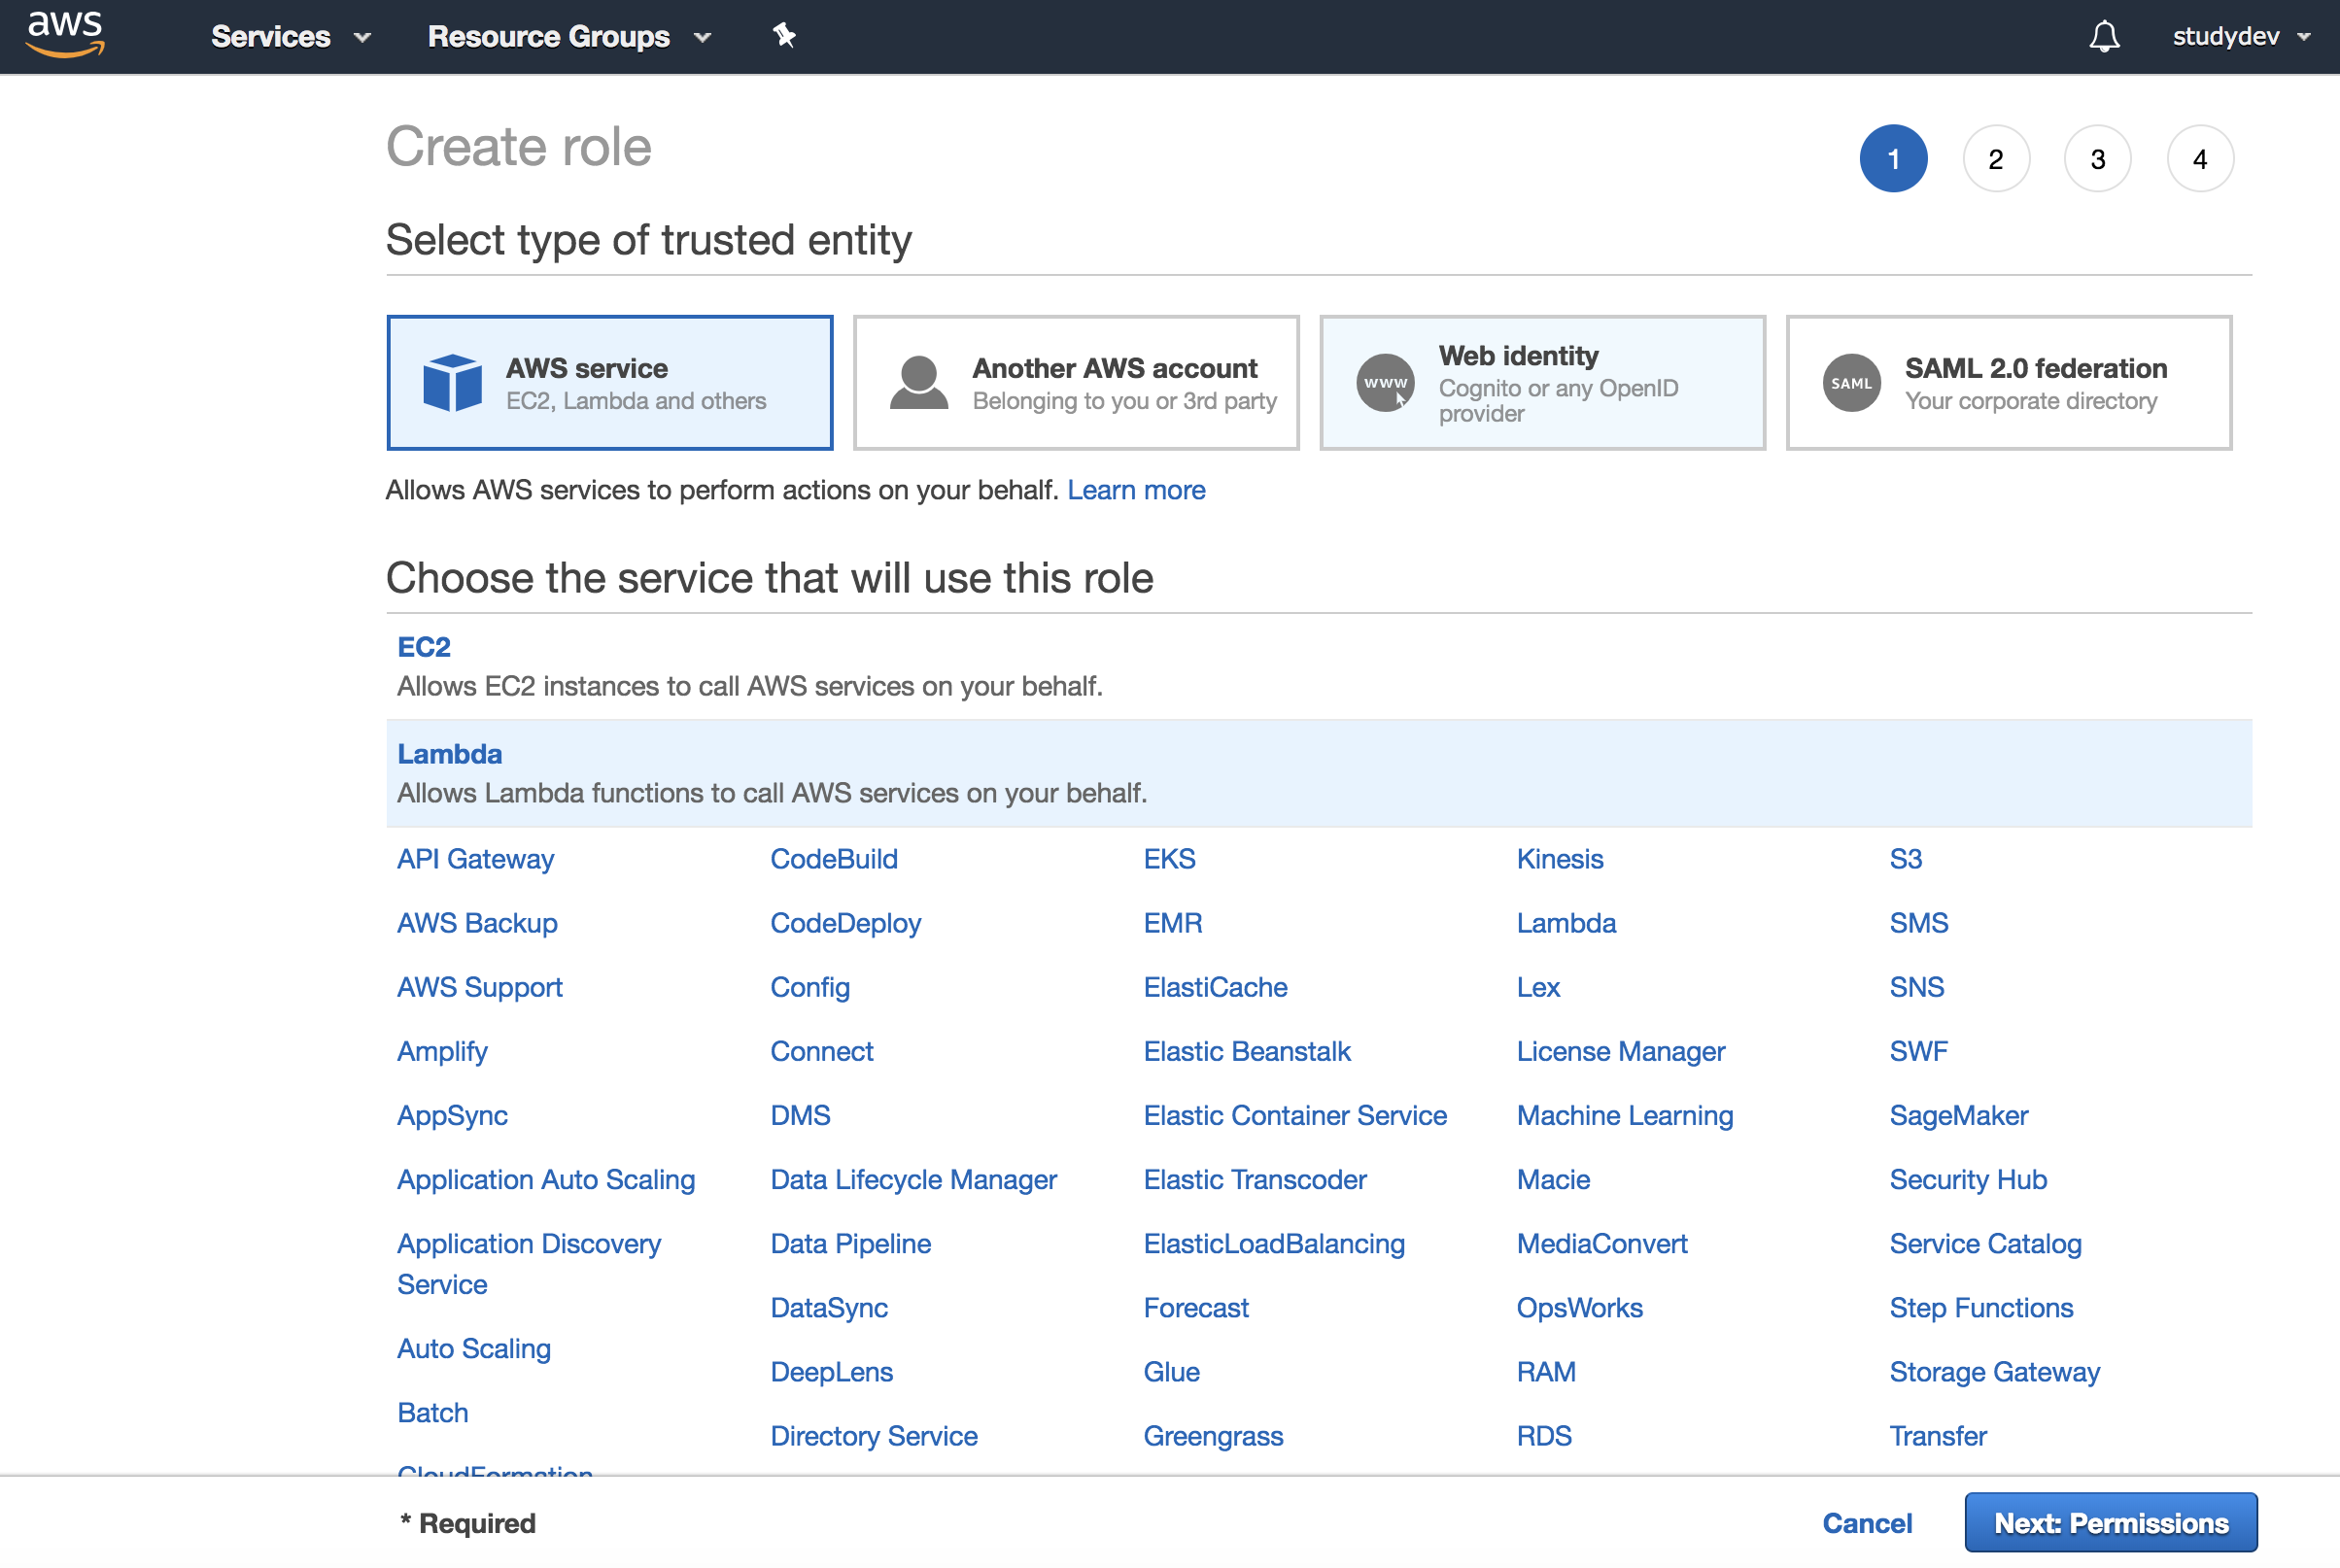Go to step 3 indicator

2098,158
